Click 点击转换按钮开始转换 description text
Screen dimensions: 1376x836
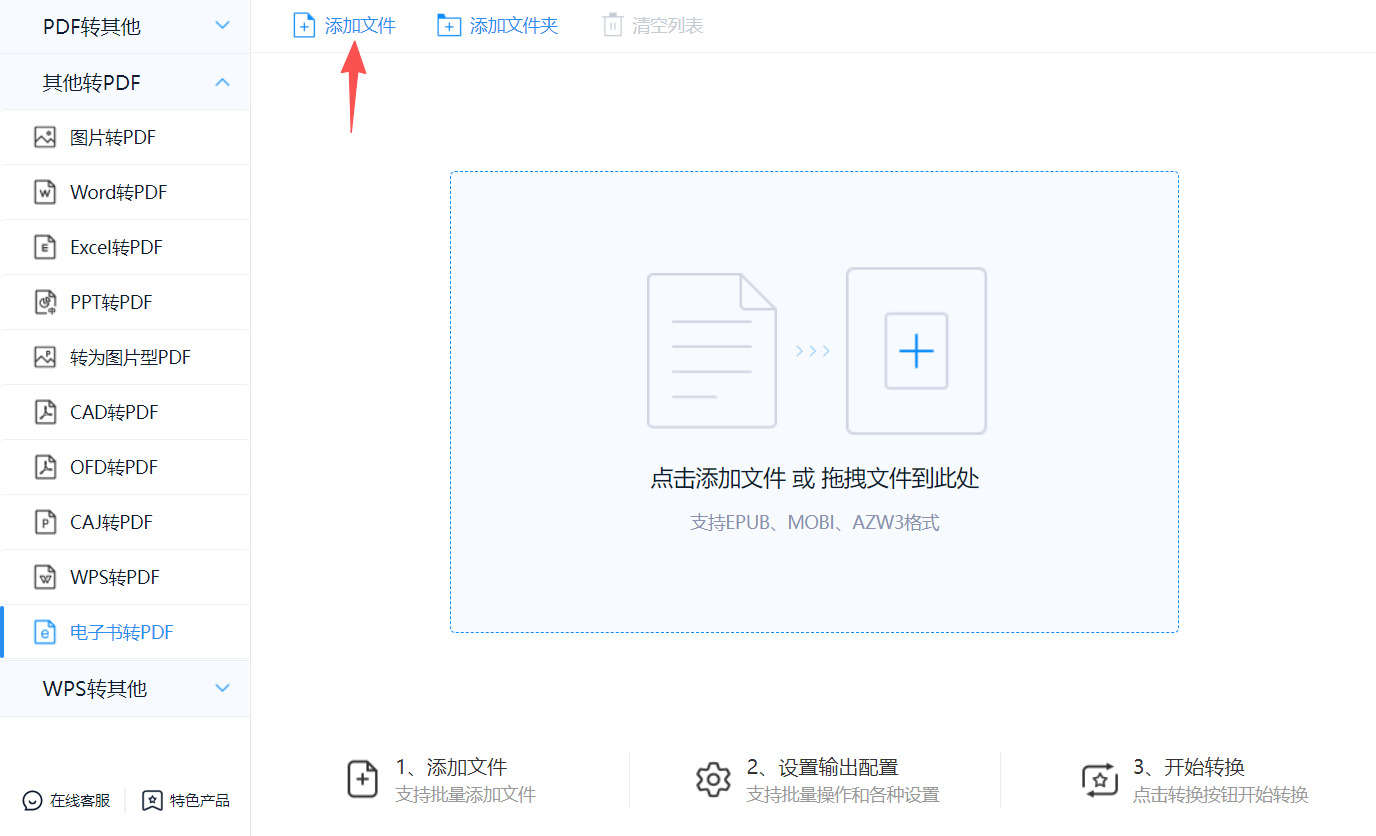(x=1220, y=796)
